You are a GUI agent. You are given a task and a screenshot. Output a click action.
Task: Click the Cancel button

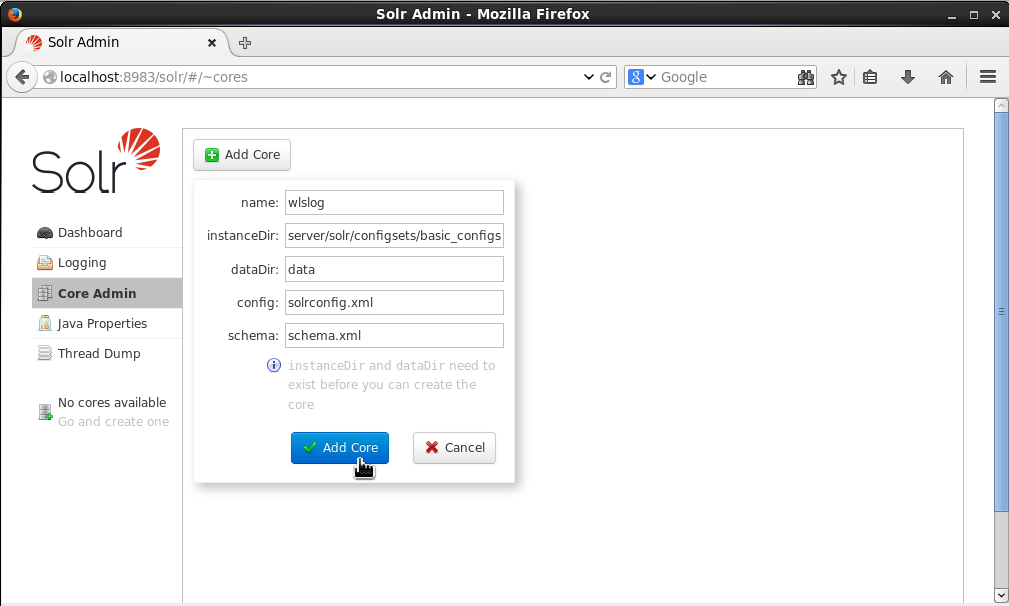[454, 448]
